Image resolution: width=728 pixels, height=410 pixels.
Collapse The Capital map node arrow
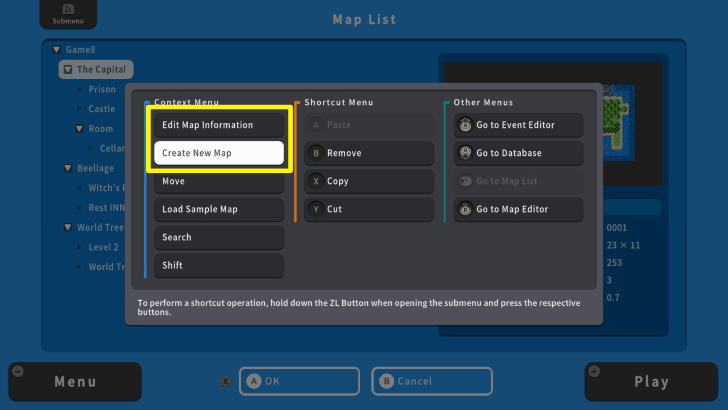tap(68, 70)
